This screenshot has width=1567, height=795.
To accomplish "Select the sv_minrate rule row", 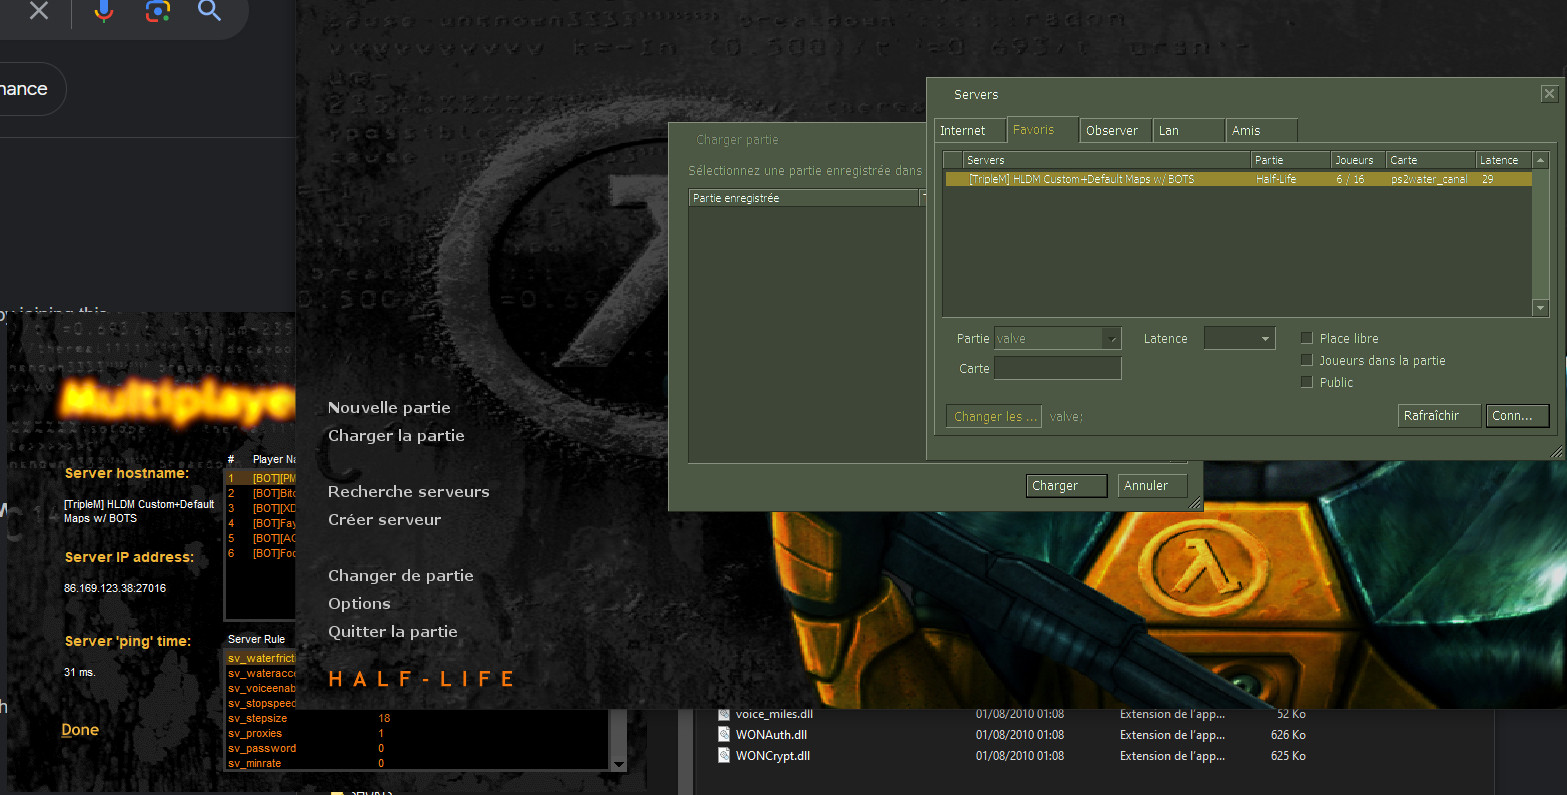I will pyautogui.click(x=415, y=763).
